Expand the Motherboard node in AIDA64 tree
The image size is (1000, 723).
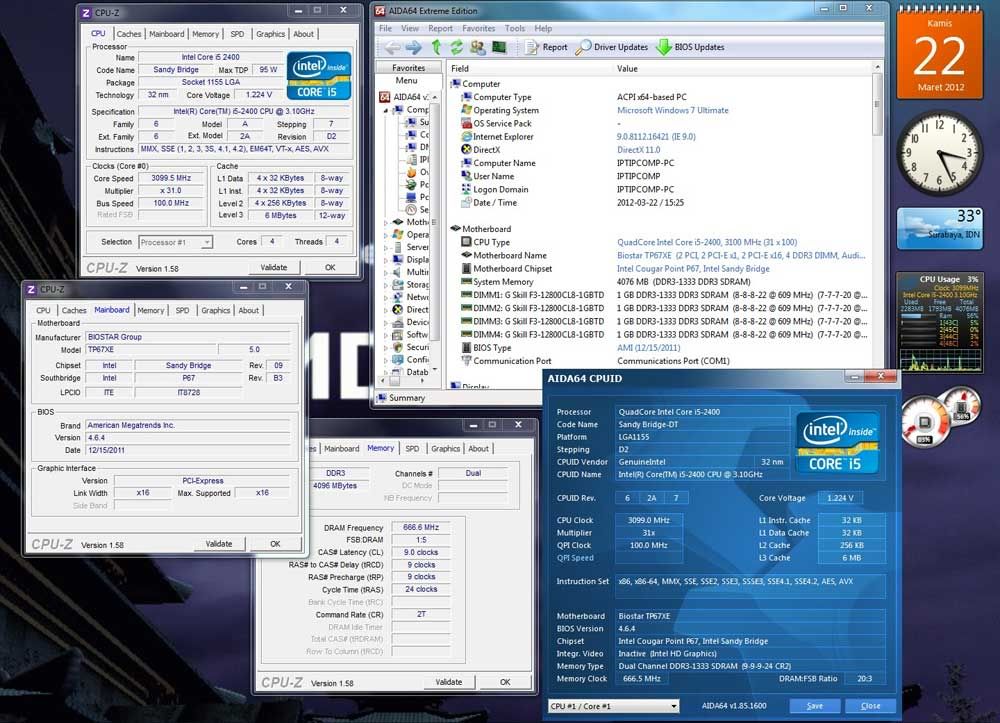(385, 223)
